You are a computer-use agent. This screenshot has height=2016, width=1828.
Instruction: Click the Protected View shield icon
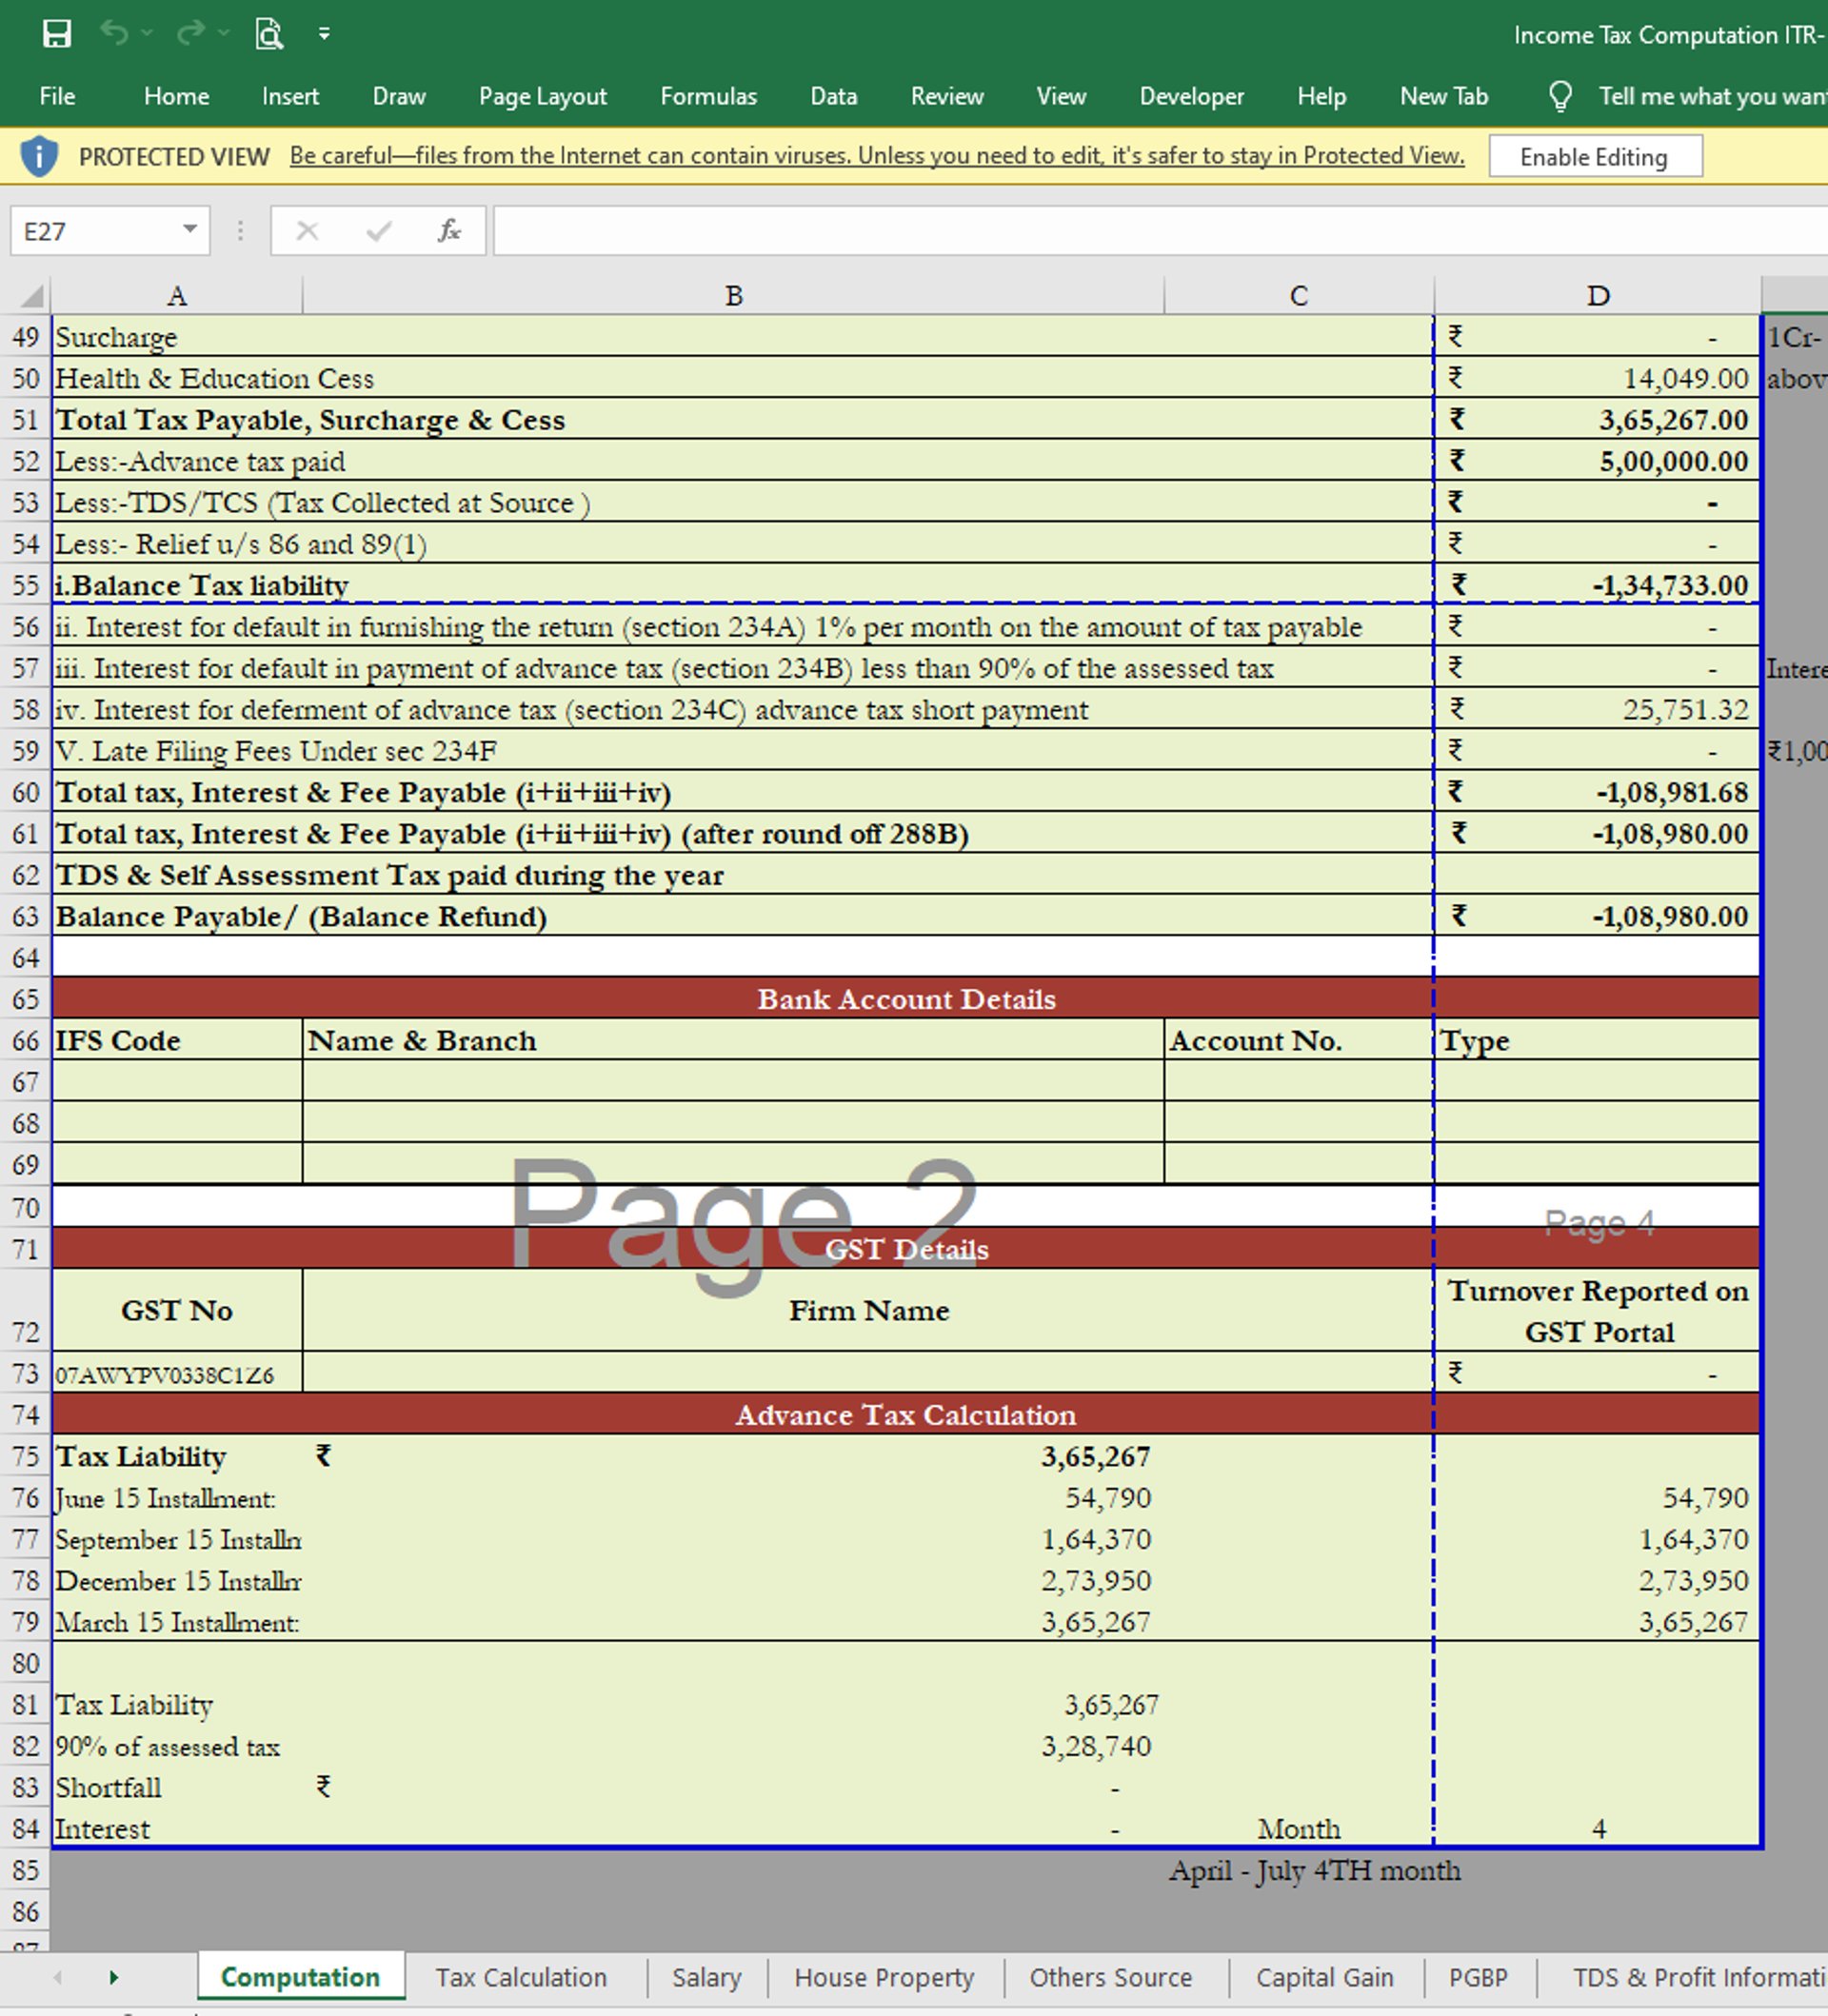39,157
